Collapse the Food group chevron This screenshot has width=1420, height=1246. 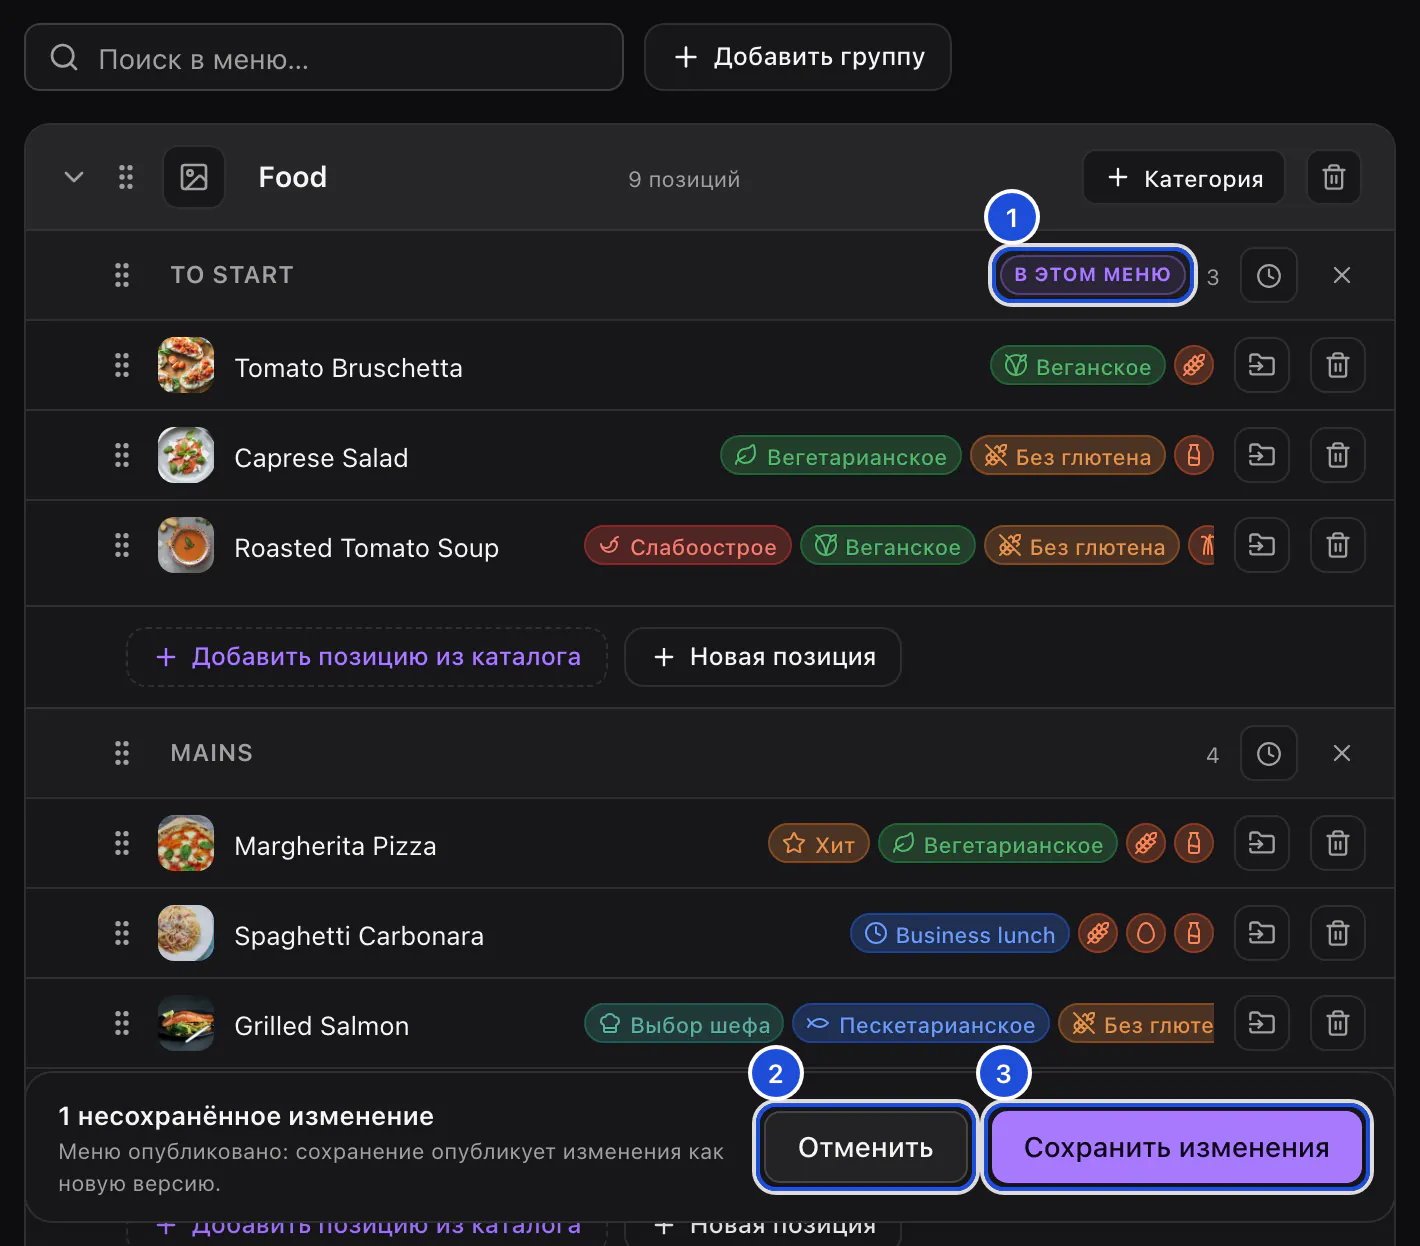pos(74,178)
